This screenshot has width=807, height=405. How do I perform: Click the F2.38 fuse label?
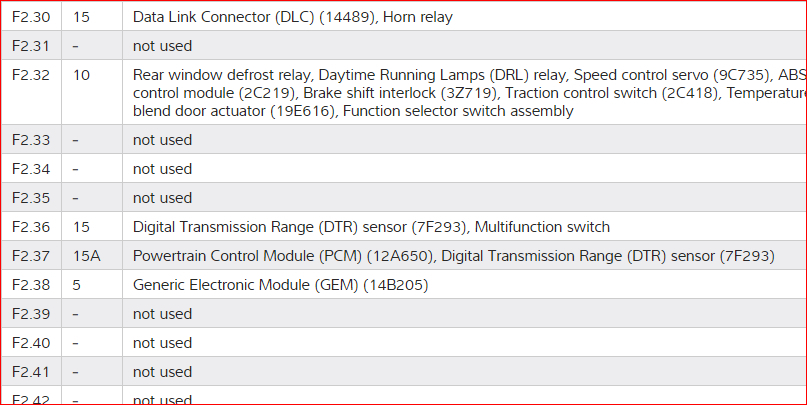30,285
